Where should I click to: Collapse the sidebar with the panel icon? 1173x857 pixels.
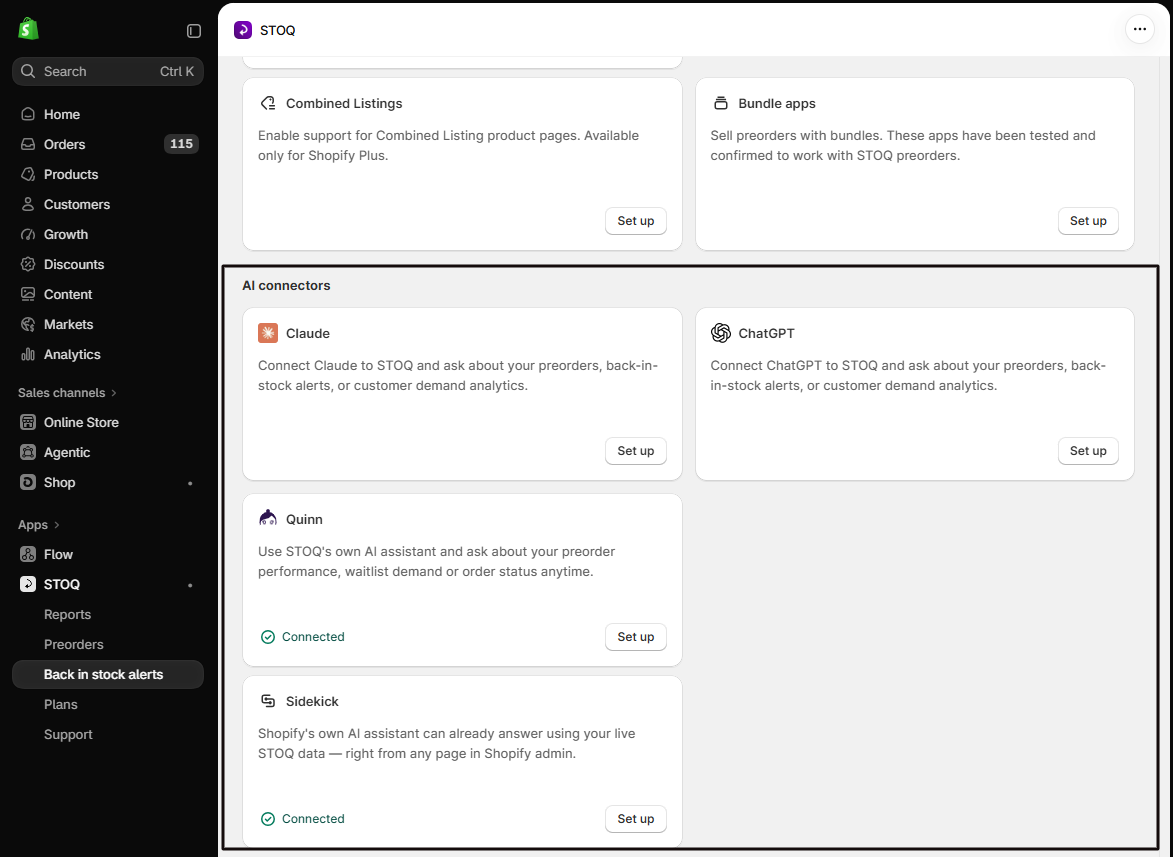(194, 31)
